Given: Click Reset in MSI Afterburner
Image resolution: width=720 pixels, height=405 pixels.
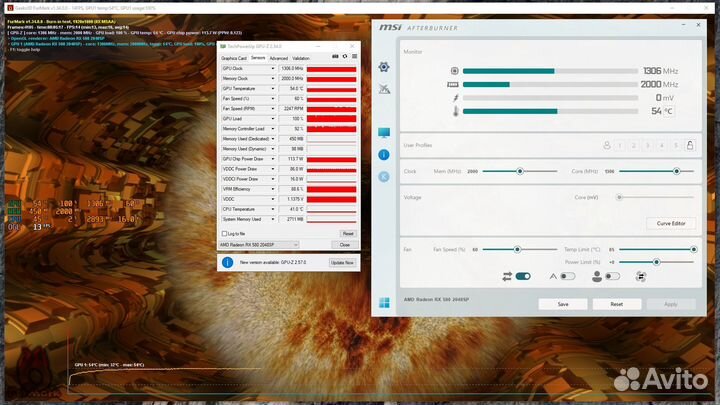Looking at the screenshot, I should tap(617, 304).
